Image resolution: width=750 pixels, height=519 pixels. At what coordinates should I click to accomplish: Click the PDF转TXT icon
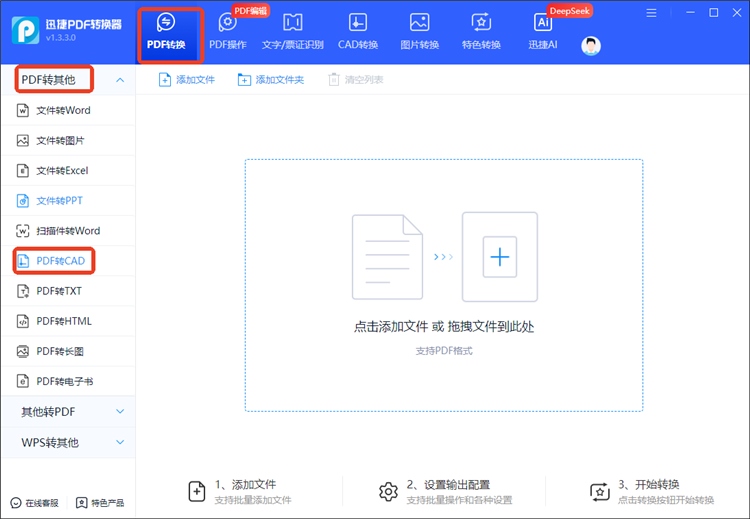coord(22,291)
